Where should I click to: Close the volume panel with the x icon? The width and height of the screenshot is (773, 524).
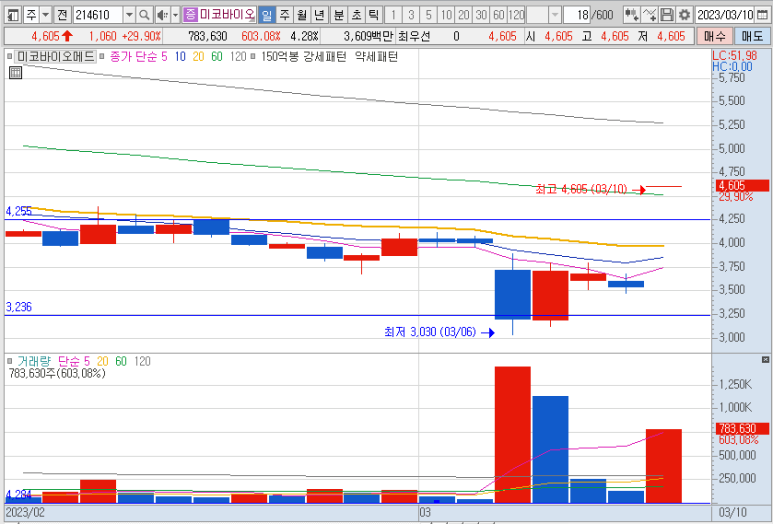pos(765,360)
